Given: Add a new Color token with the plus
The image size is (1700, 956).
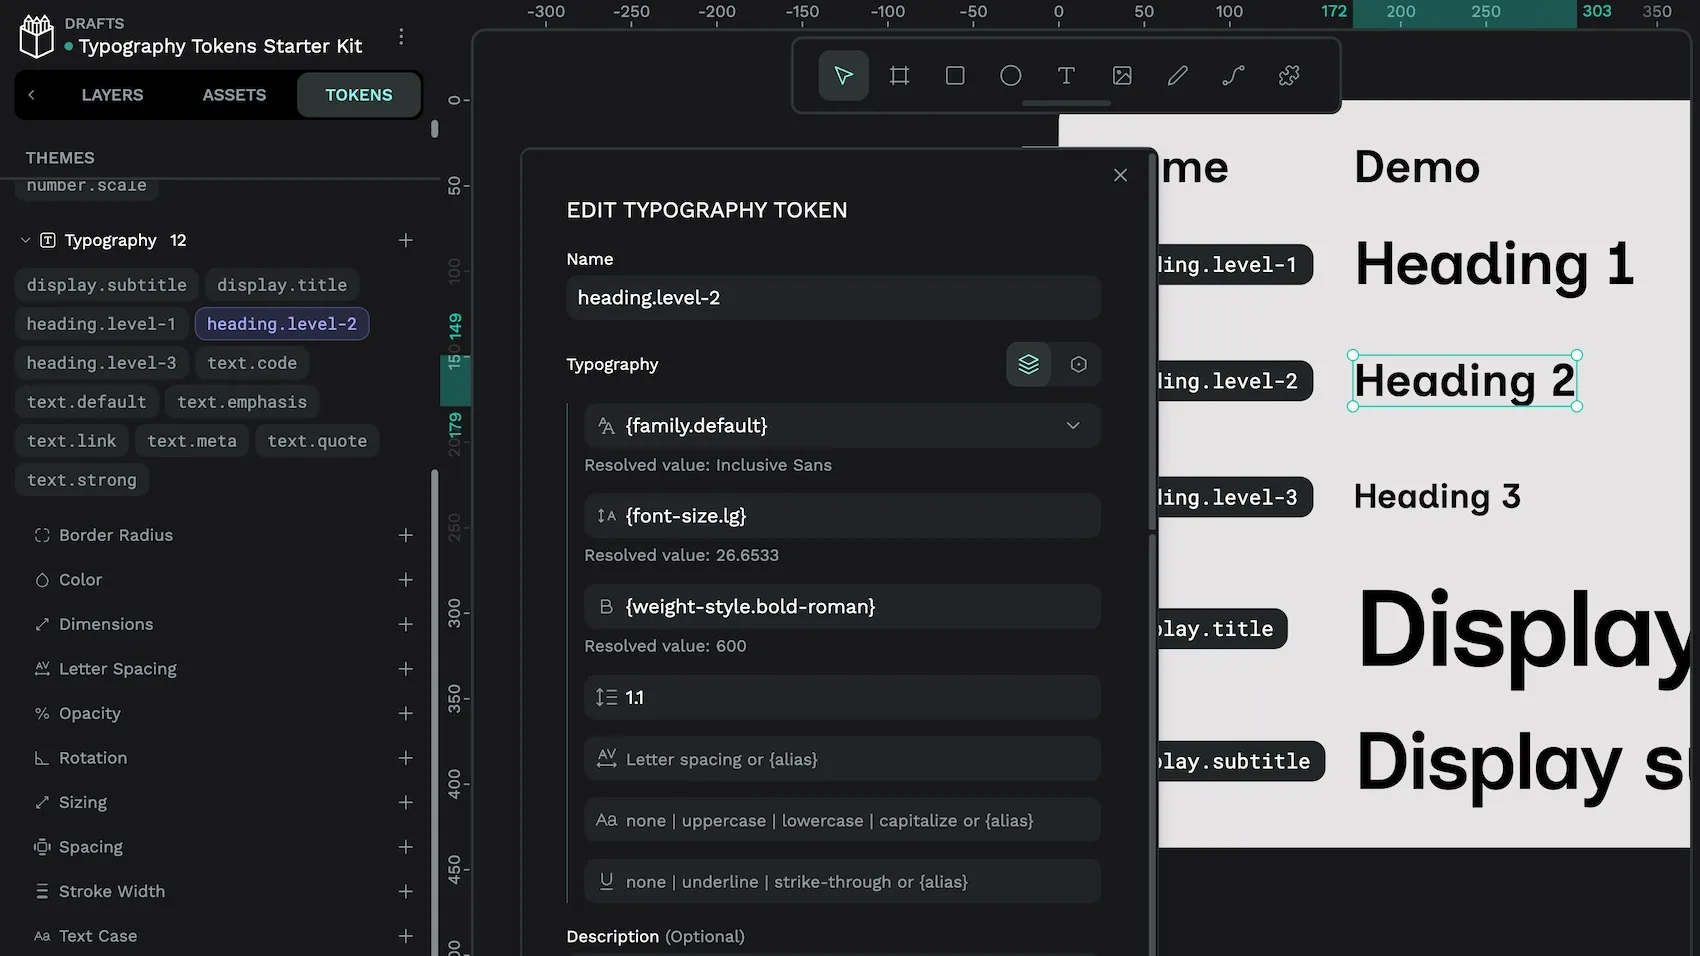Looking at the screenshot, I should tap(406, 580).
